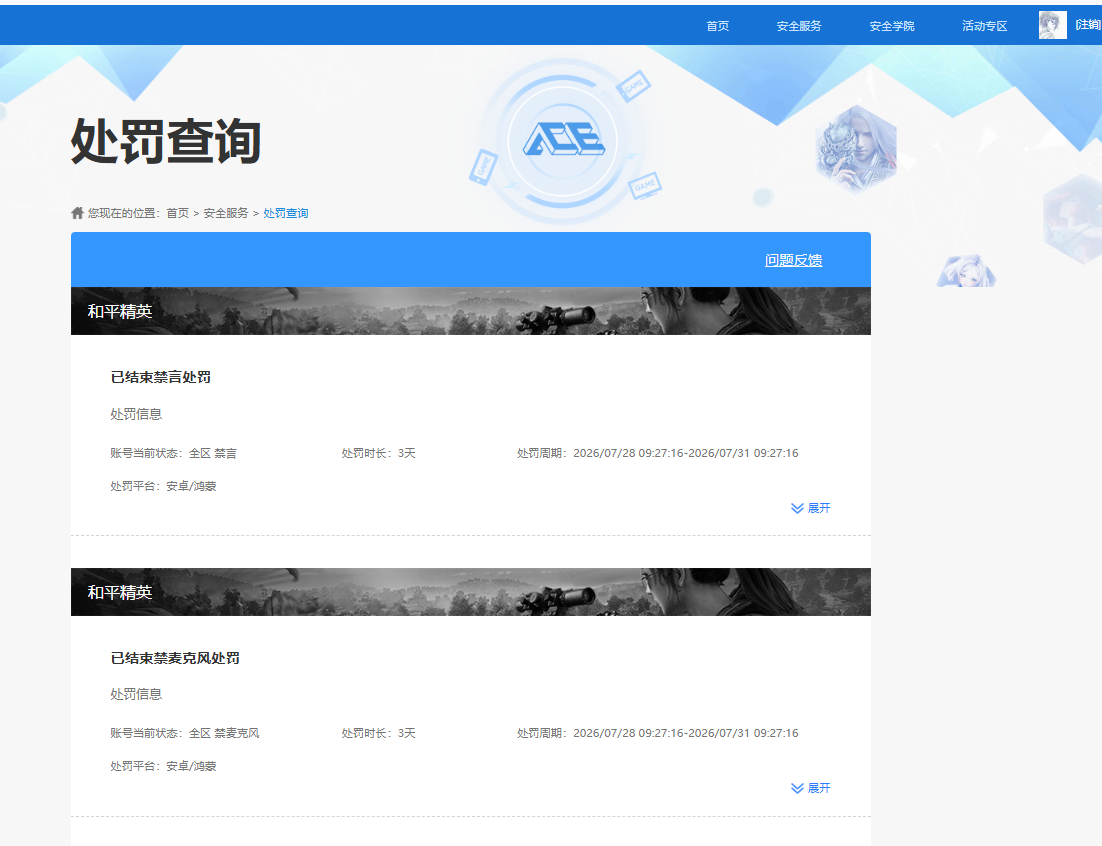Click 处罚平台 安卓/鸿蒙 in 禁麦克风 record

point(163,766)
